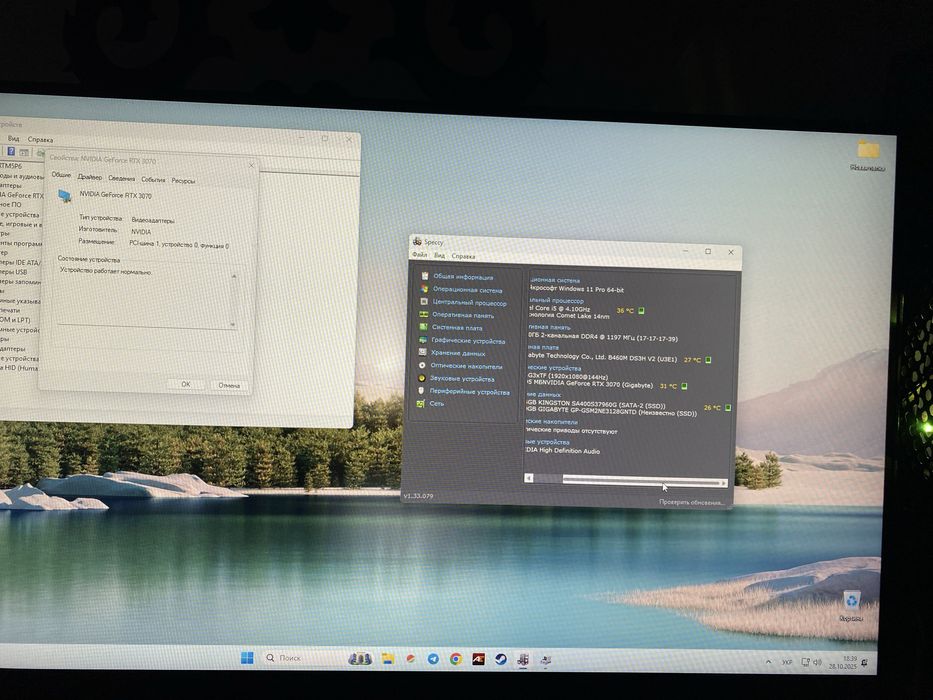Select Оперативная память in the Speccy sidebar

462,315
